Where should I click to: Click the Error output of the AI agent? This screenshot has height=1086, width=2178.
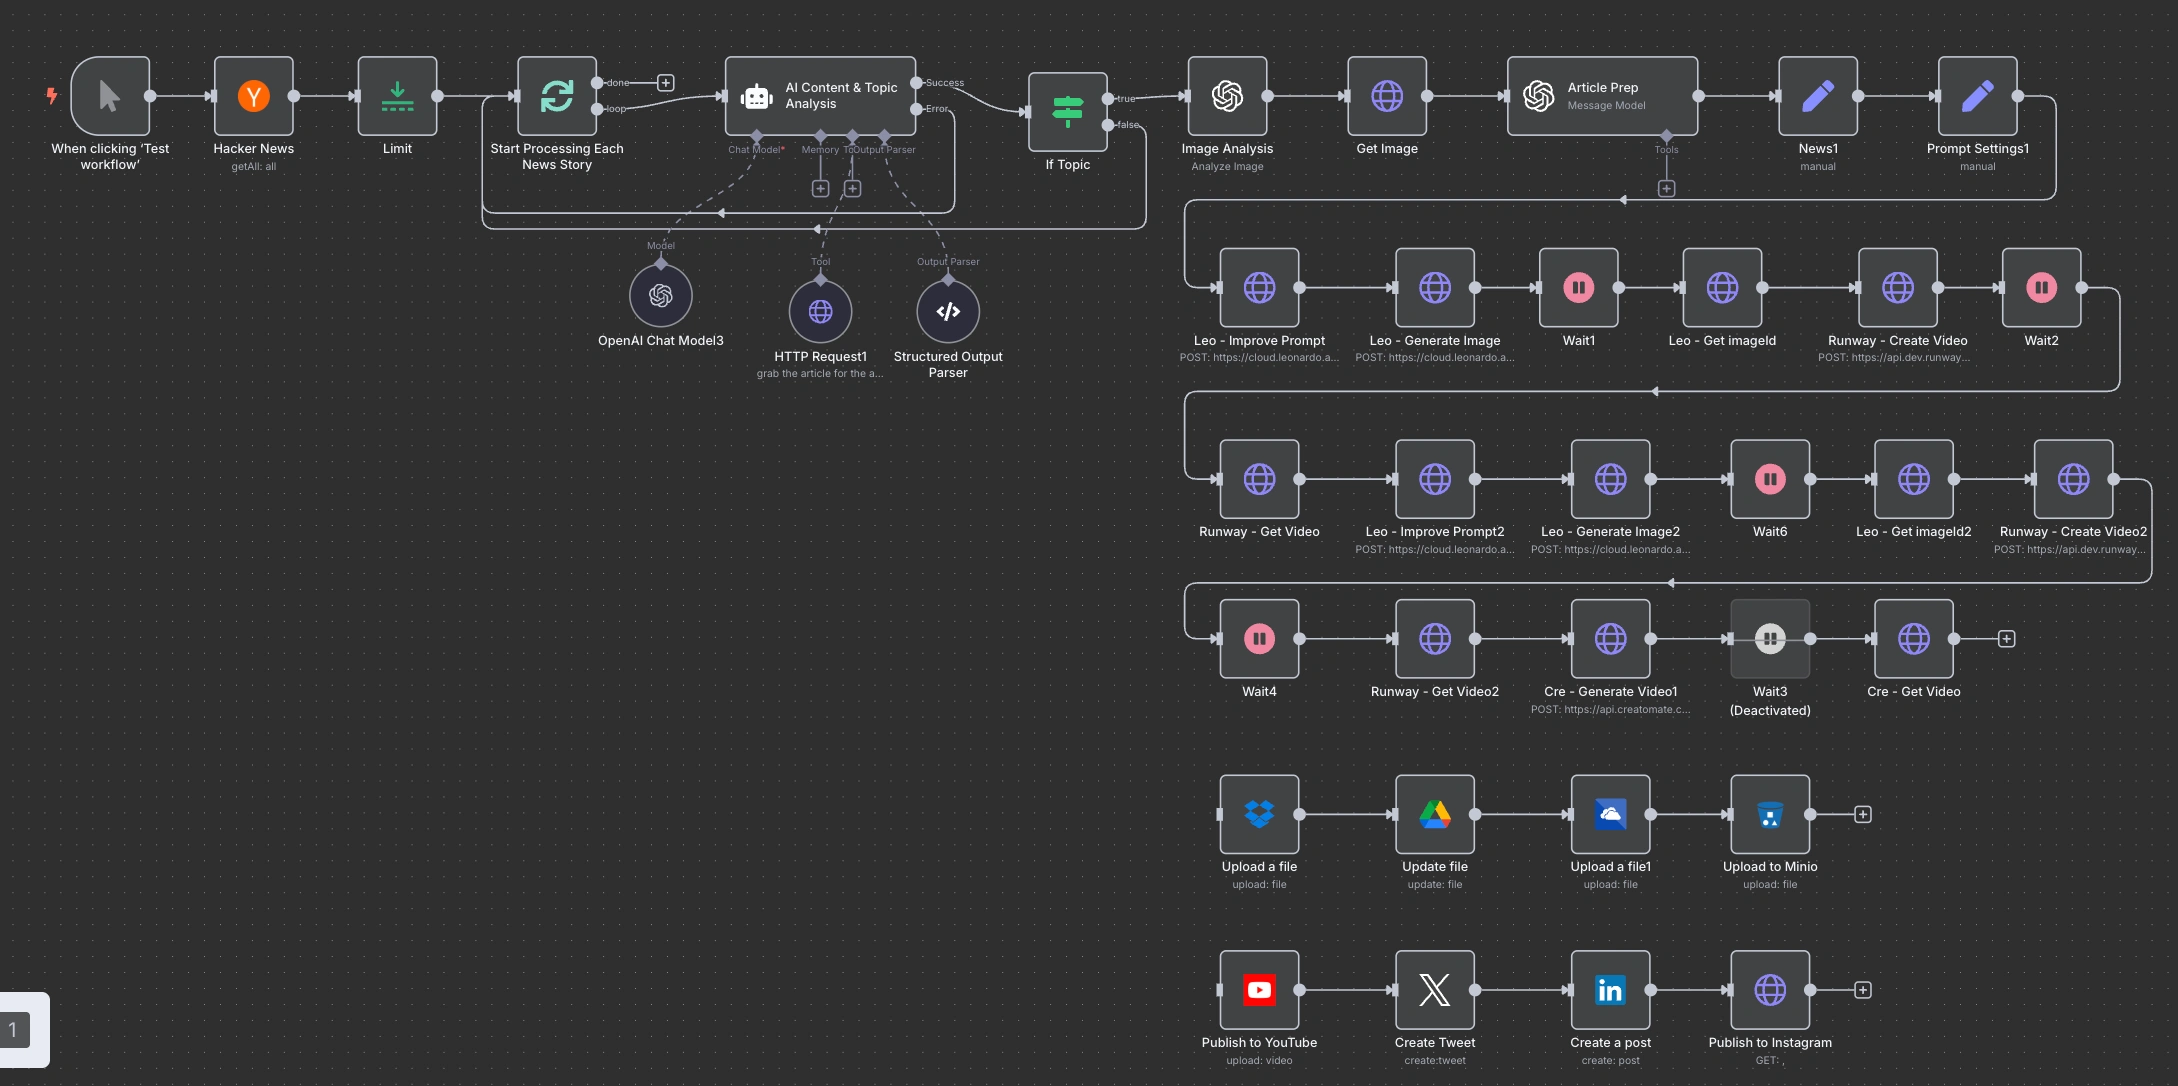tap(916, 109)
